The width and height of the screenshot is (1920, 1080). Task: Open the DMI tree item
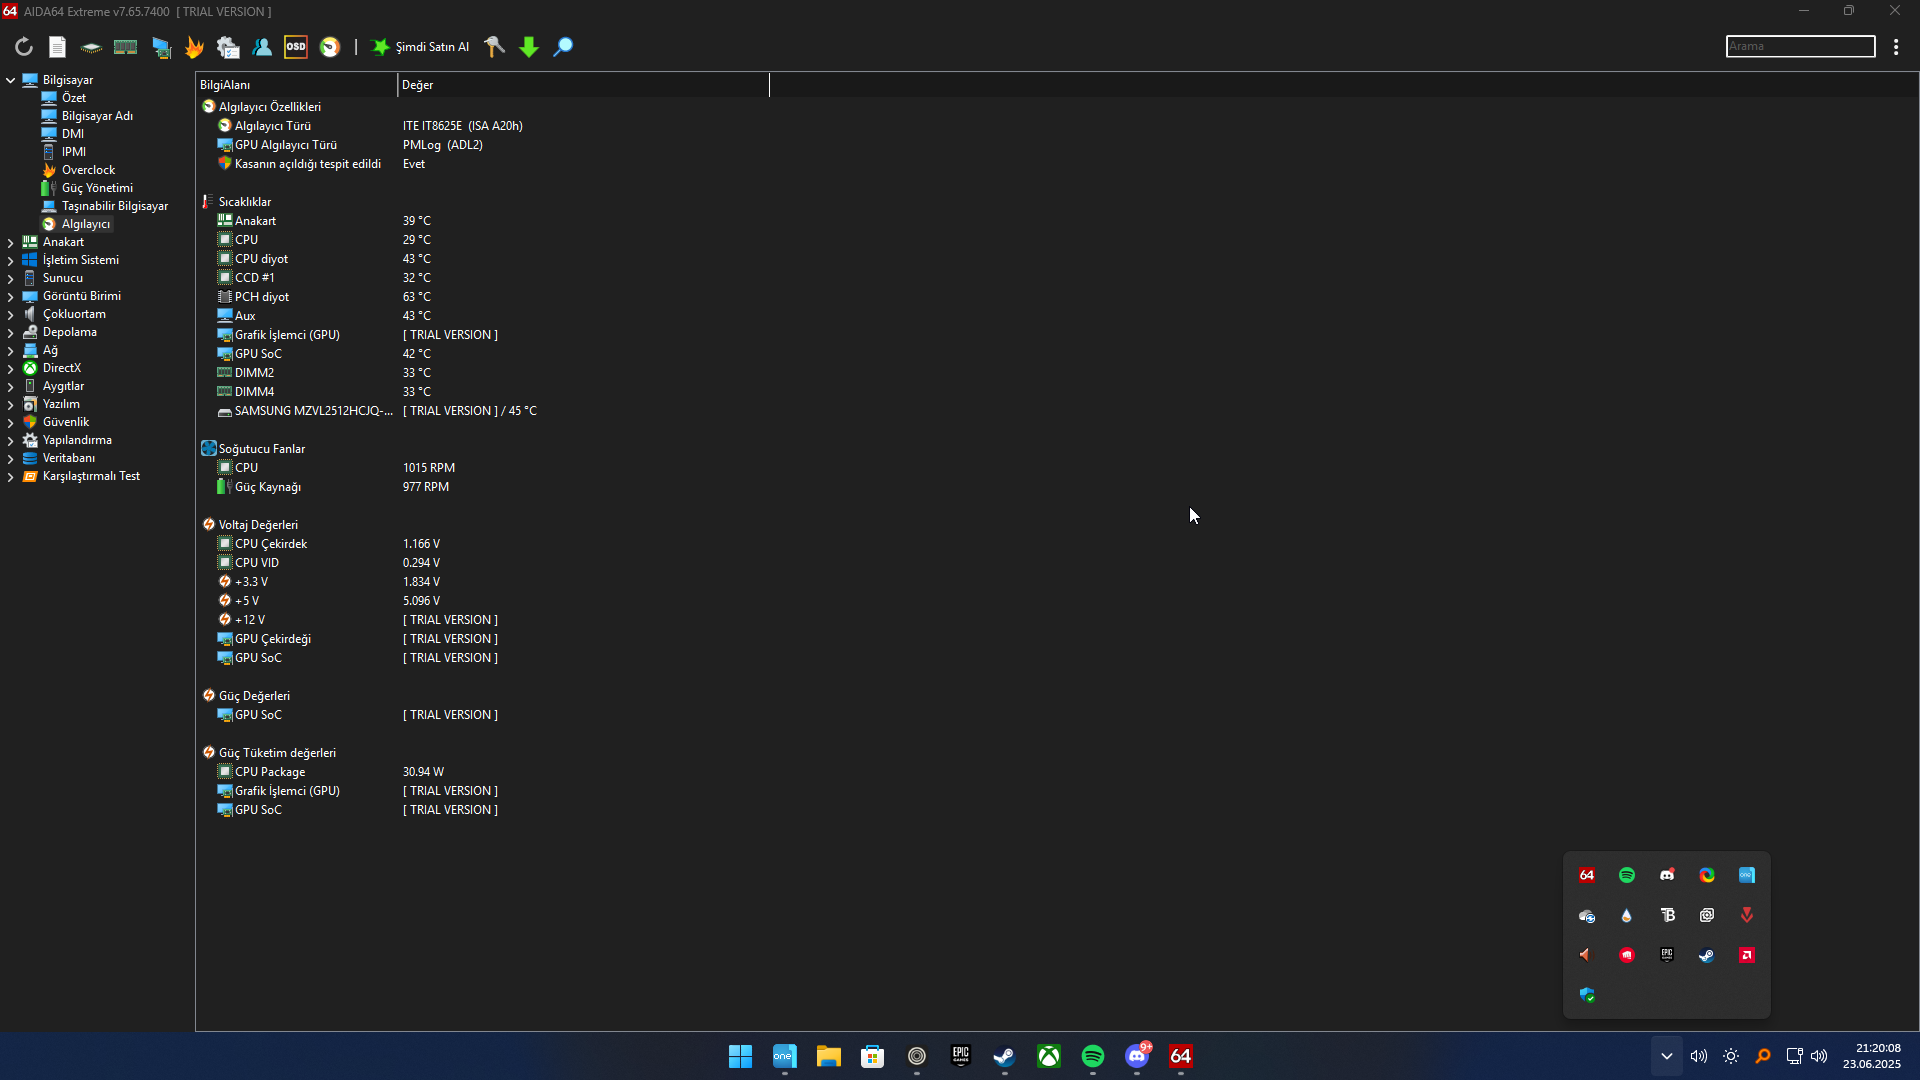coord(72,134)
